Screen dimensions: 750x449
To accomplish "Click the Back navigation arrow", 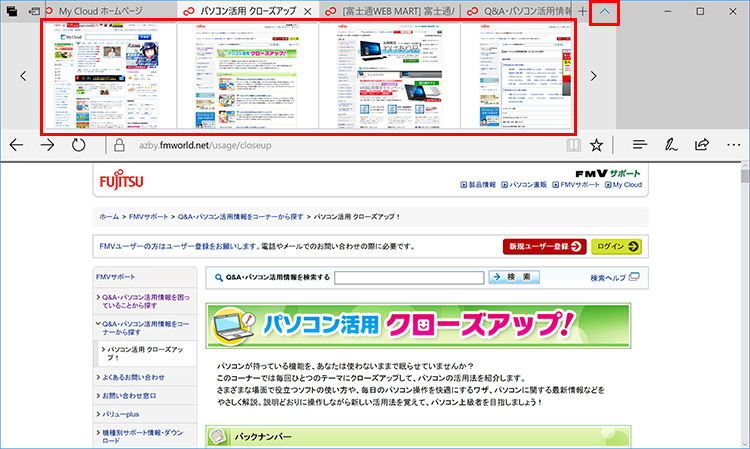I will pos(16,145).
